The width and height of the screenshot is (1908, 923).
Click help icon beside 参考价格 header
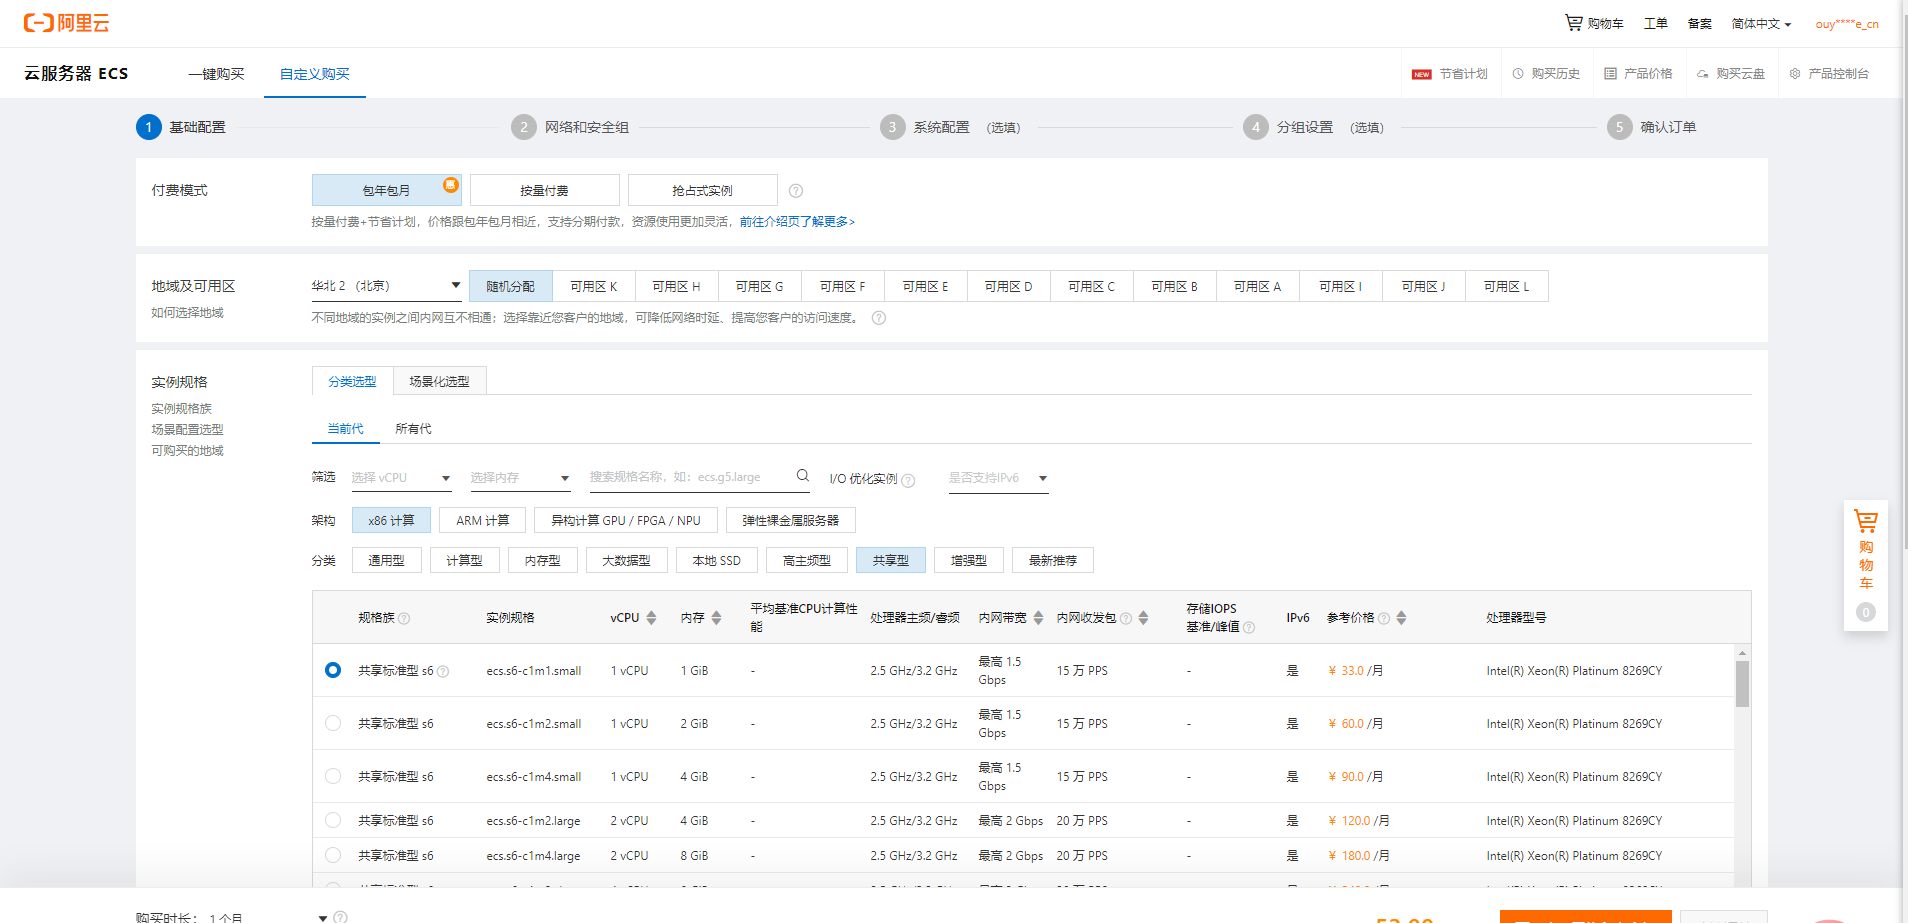pyautogui.click(x=1384, y=619)
